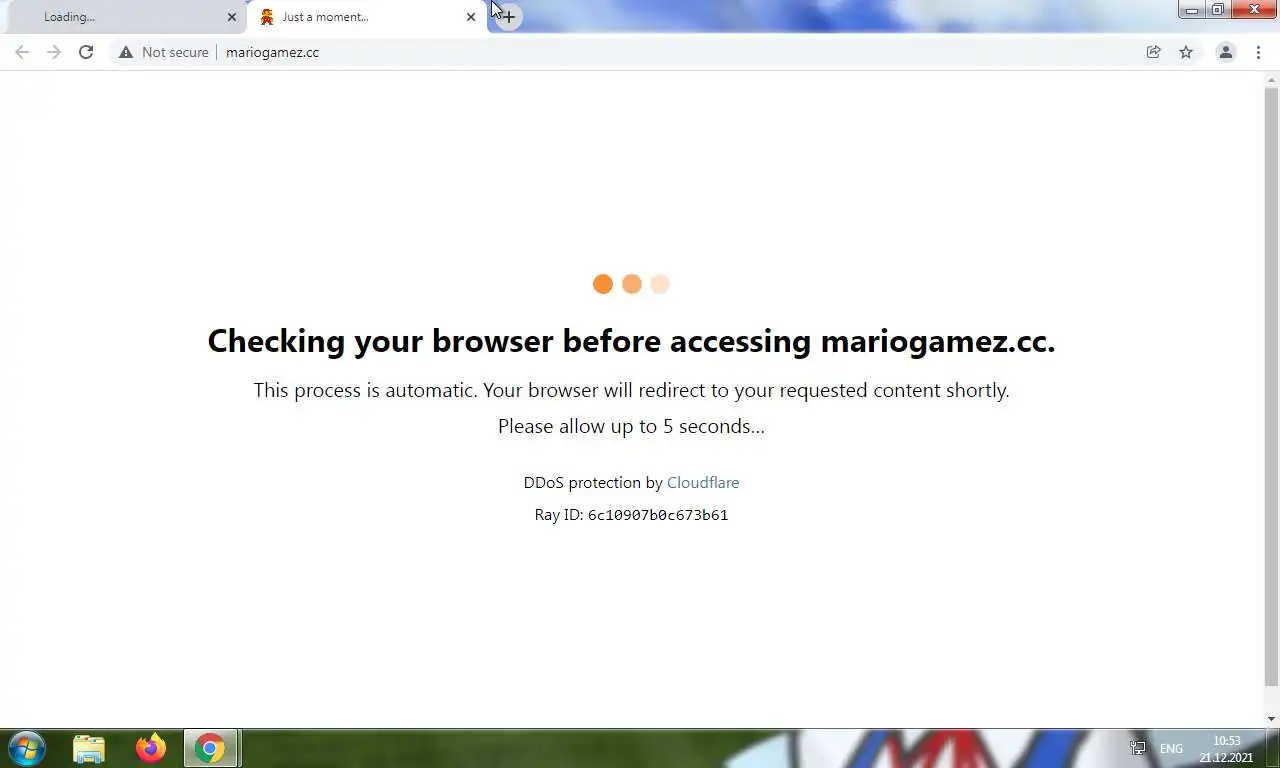Follow the Cloudflare link
This screenshot has height=768, width=1280.
pyautogui.click(x=703, y=482)
